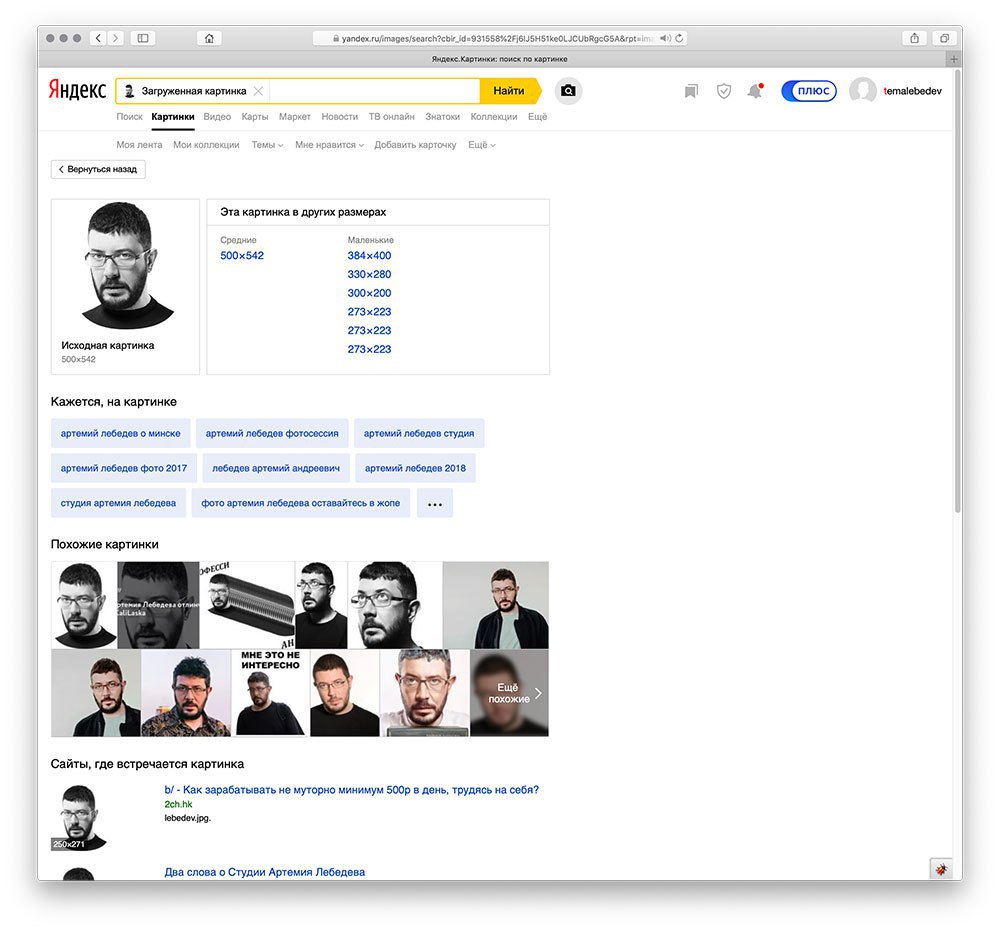This screenshot has width=1000, height=930.
Task: Expand the Ещё dropdown in the submenu
Action: click(482, 145)
